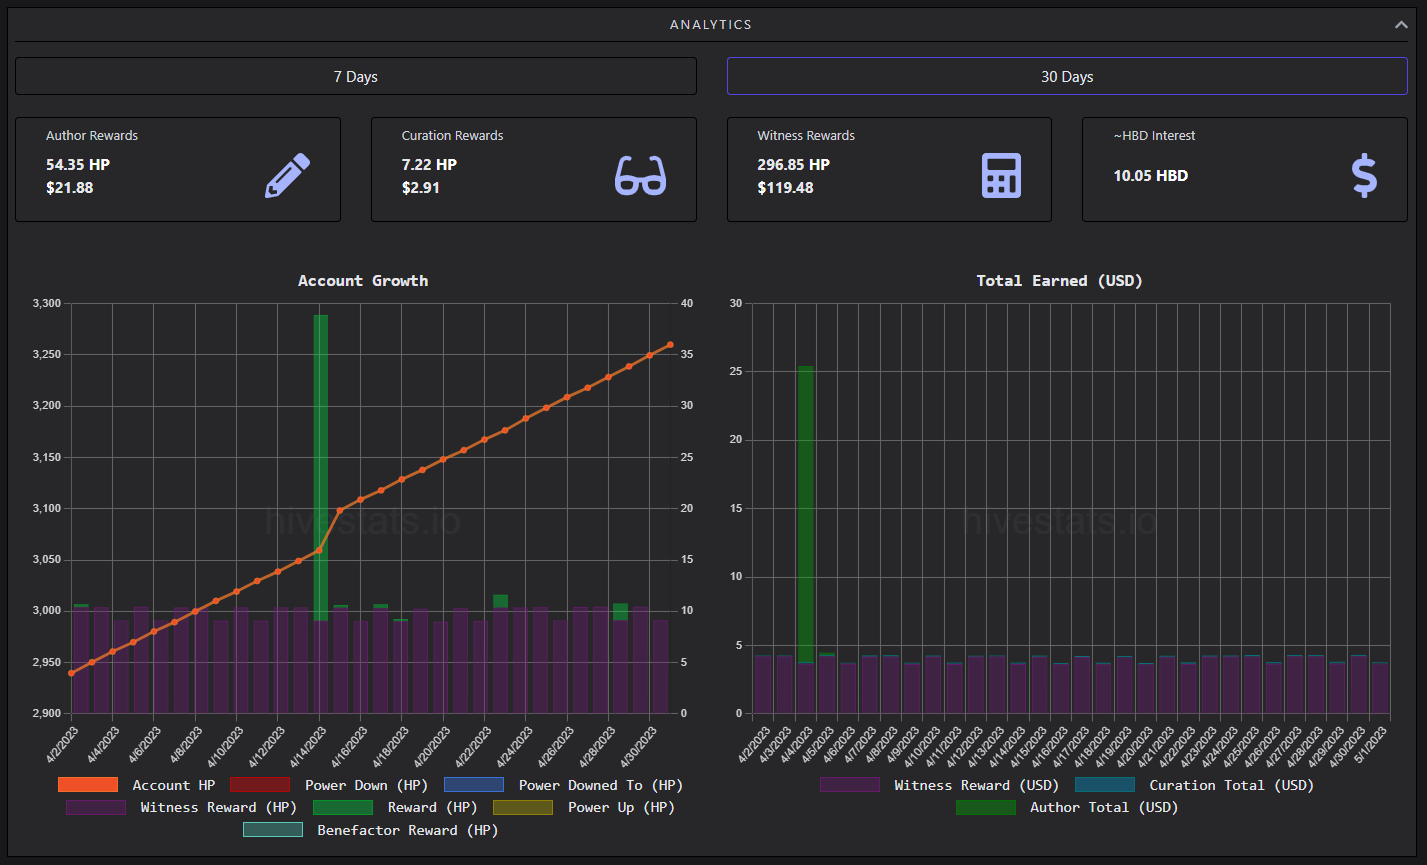Click the Author Total (USD) legend label

click(1105, 807)
